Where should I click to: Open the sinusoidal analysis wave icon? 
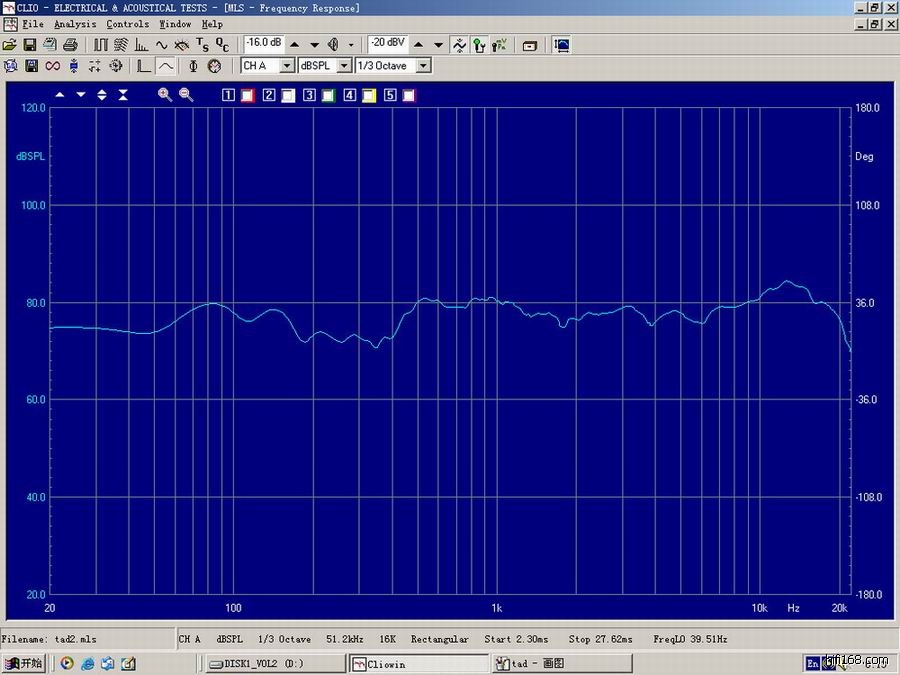(x=161, y=45)
